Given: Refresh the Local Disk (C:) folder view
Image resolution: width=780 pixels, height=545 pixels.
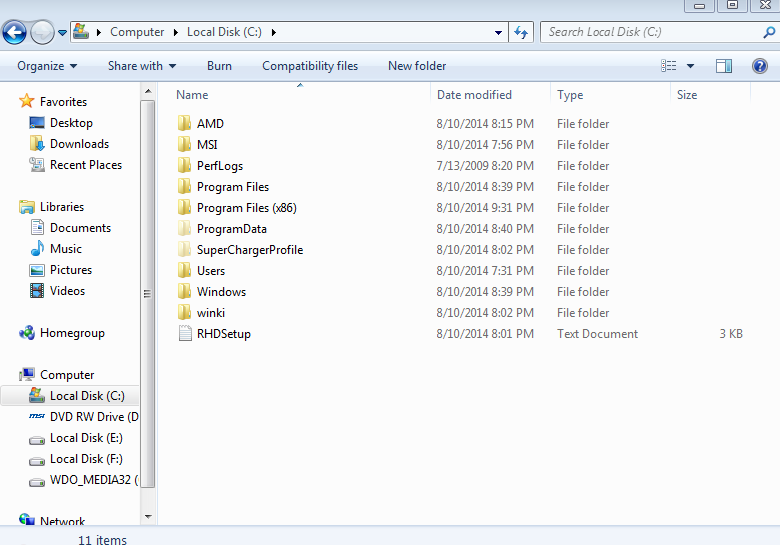Looking at the screenshot, I should (521, 33).
